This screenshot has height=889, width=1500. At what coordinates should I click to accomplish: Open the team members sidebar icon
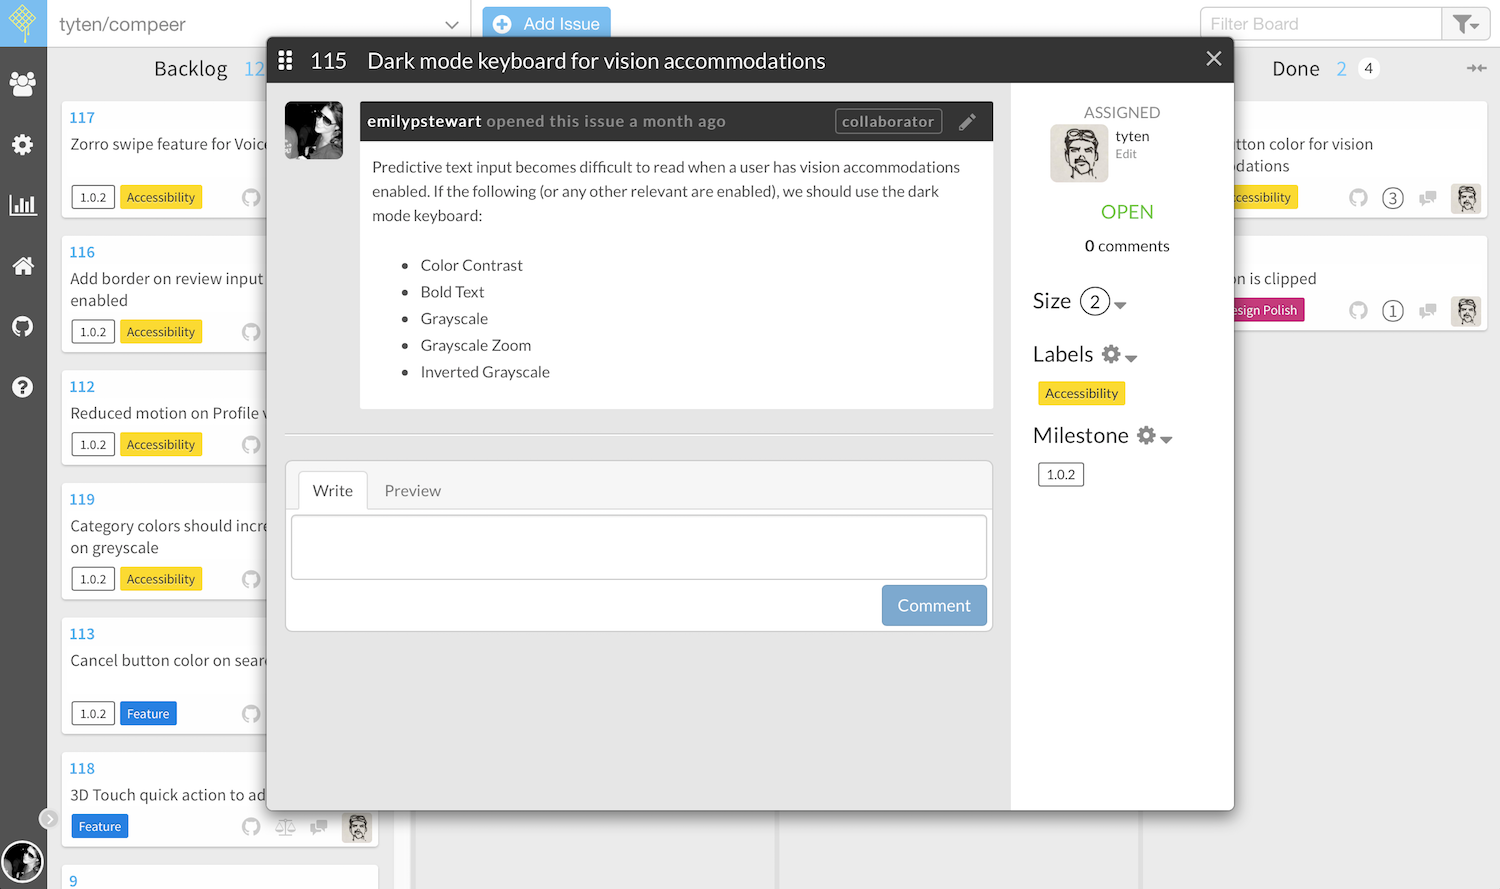[x=23, y=84]
